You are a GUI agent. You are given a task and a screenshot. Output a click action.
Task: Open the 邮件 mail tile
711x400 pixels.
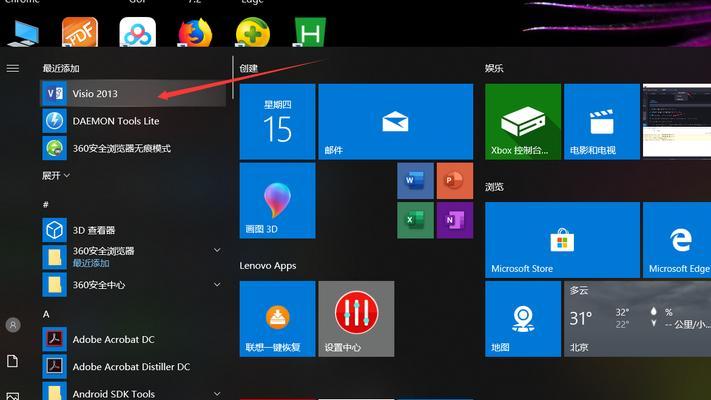[396, 122]
